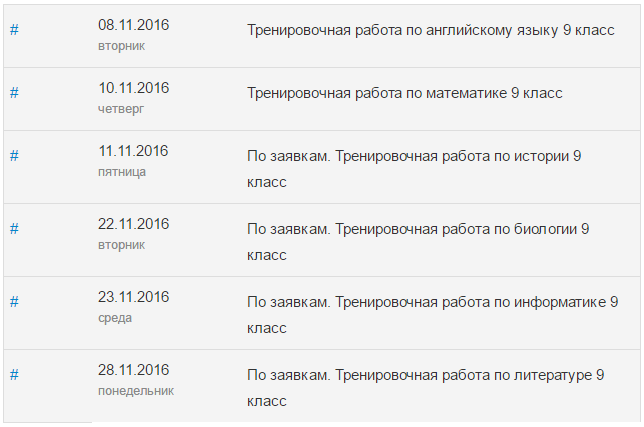644x427 pixels.
Task: Click the # link in the 22.11.2016 row
Action: 14,229
